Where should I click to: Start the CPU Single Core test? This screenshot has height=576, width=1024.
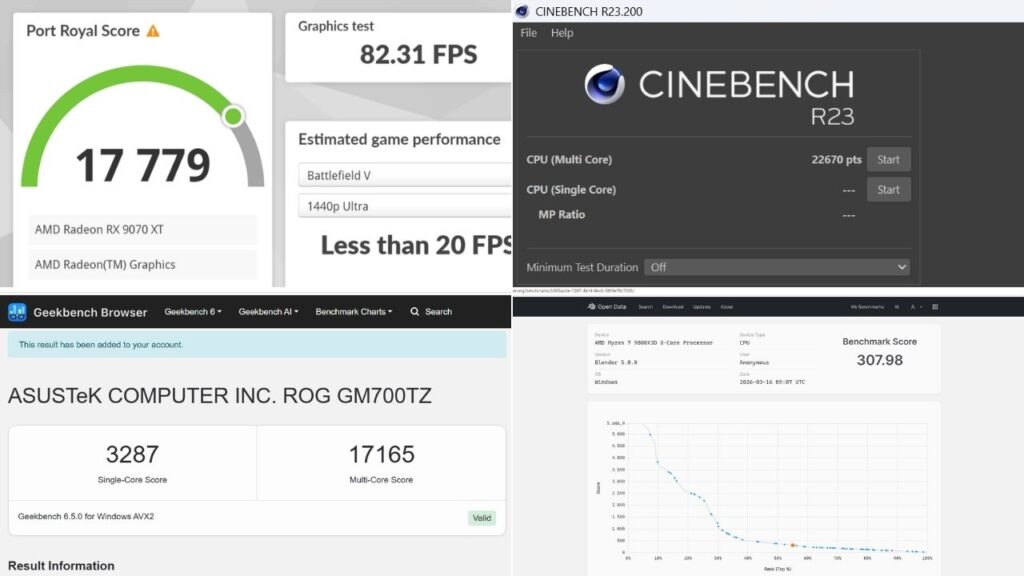(x=888, y=190)
